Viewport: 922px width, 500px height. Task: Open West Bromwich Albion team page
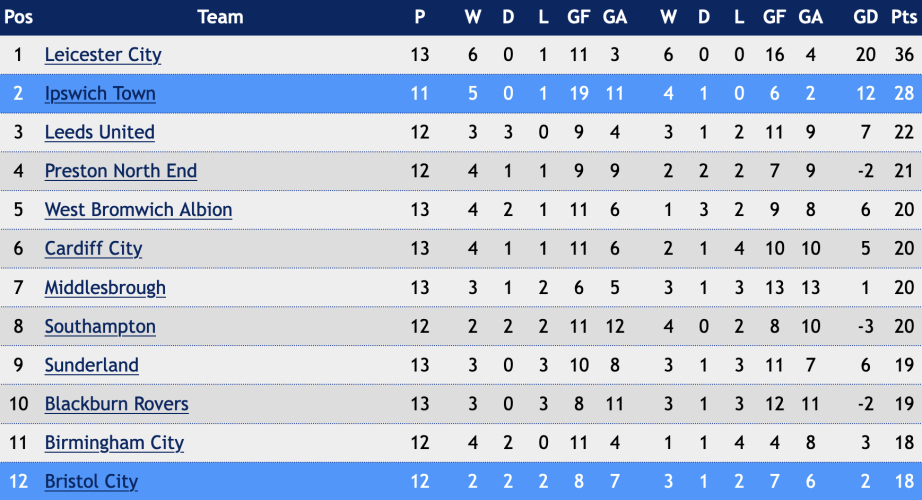pos(138,210)
